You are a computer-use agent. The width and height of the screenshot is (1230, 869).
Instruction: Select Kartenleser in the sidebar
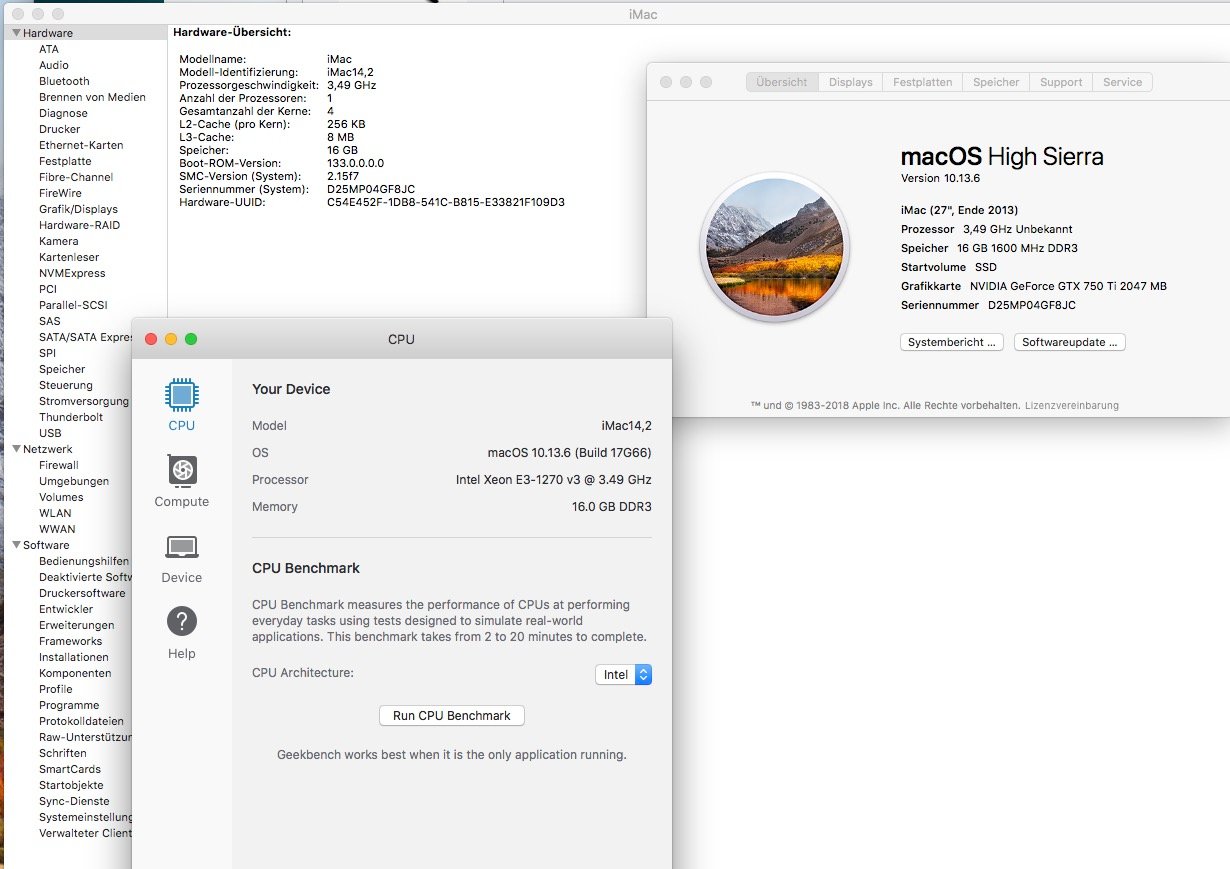coord(69,257)
